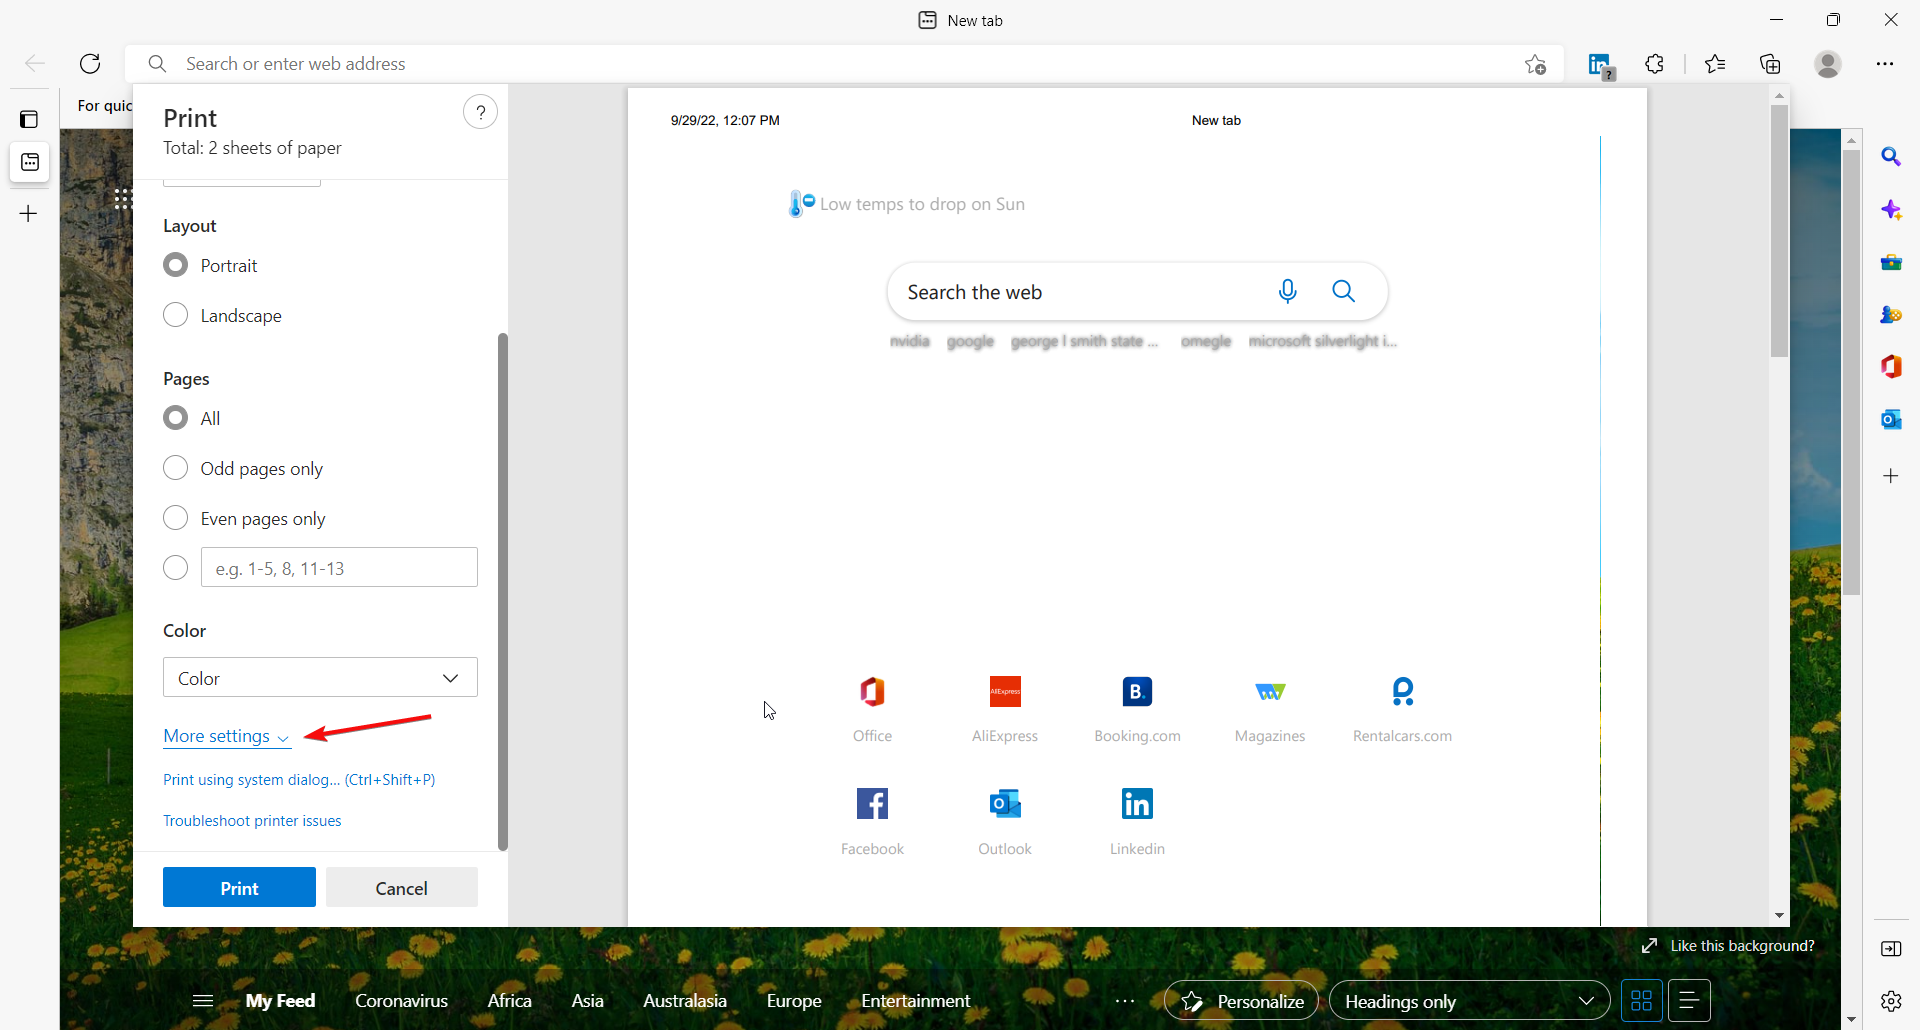The width and height of the screenshot is (1920, 1030).
Task: Open the Color dropdown
Action: pos(319,677)
